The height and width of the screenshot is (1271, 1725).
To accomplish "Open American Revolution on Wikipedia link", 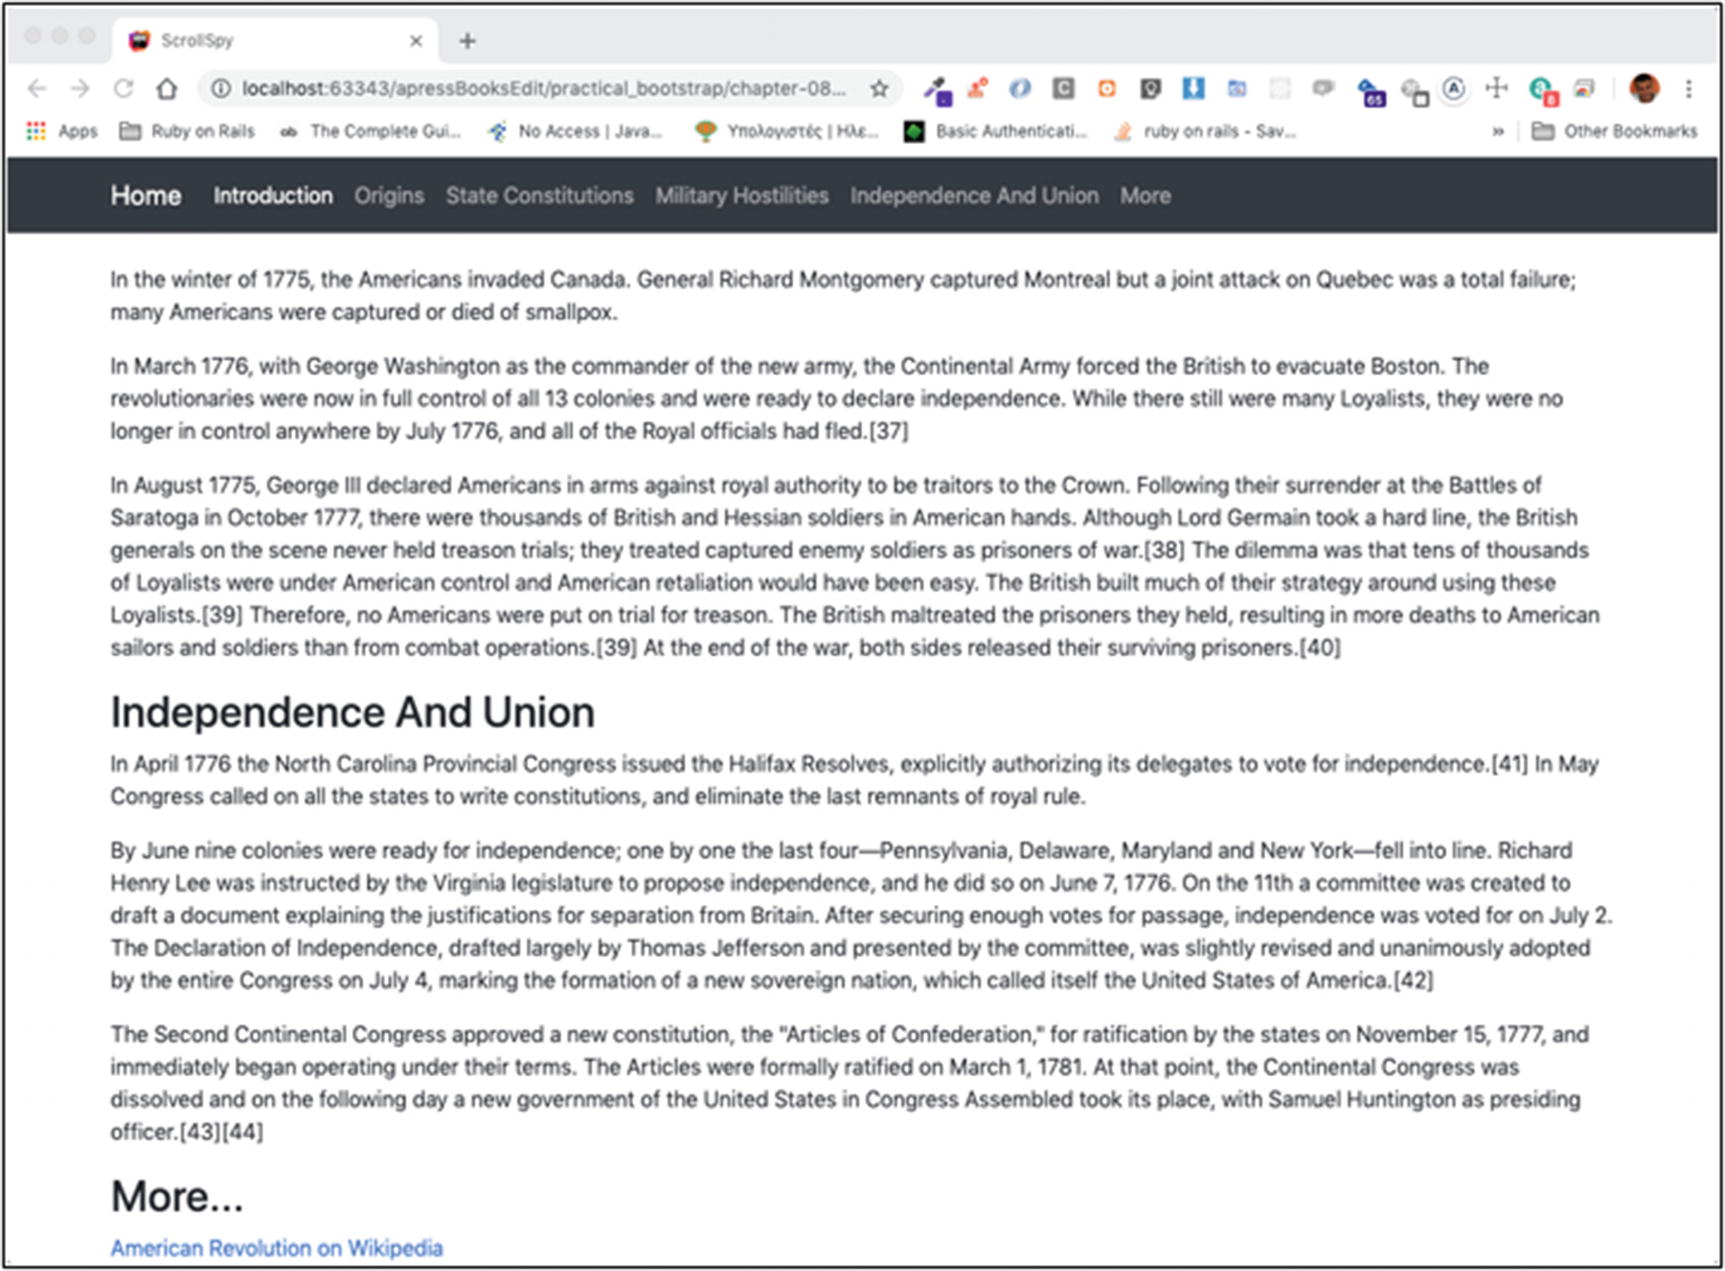I will point(276,1248).
